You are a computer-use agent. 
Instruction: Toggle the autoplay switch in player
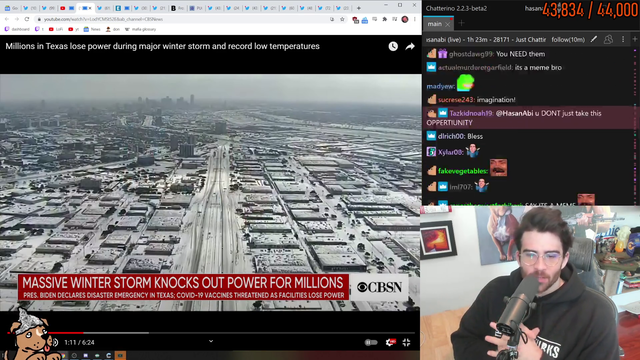371,342
